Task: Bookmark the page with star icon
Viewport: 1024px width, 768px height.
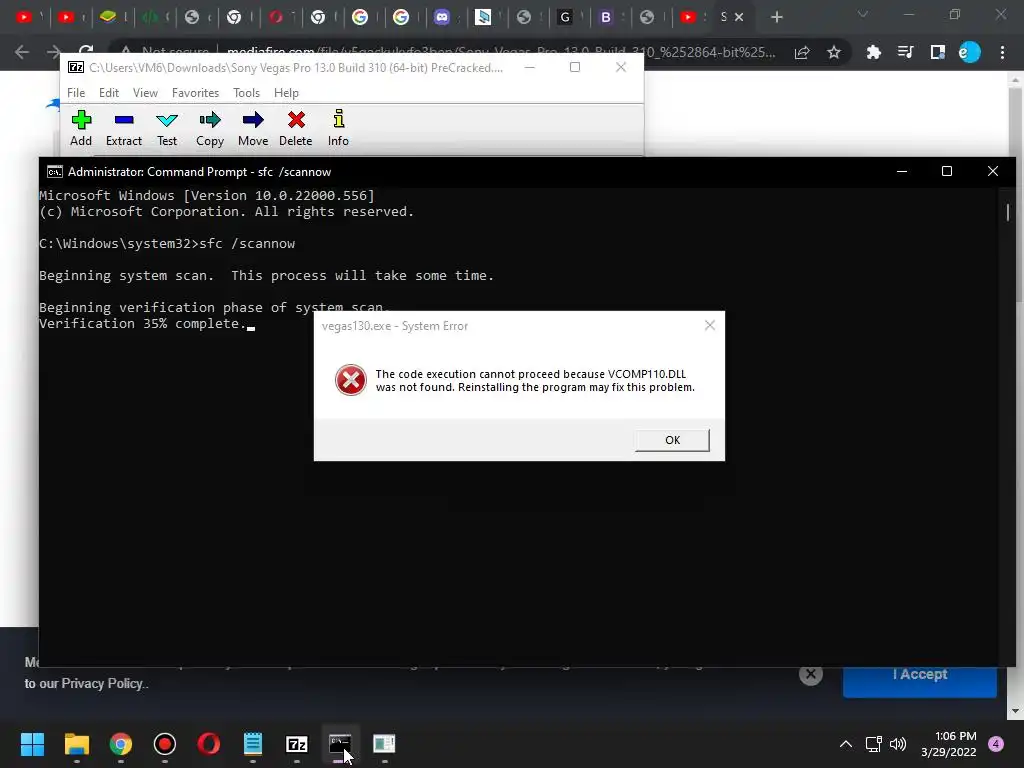Action: [x=834, y=52]
